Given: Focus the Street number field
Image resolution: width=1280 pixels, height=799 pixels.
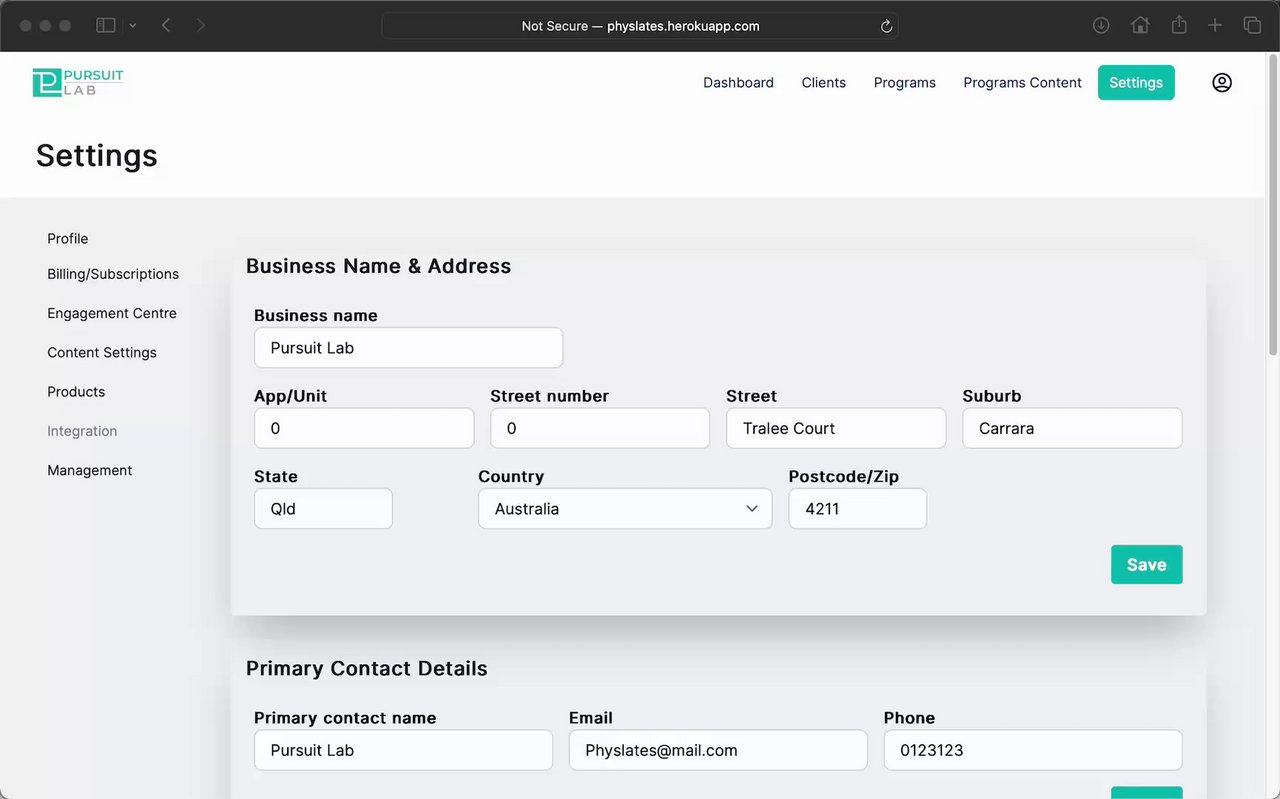Looking at the screenshot, I should pos(600,428).
